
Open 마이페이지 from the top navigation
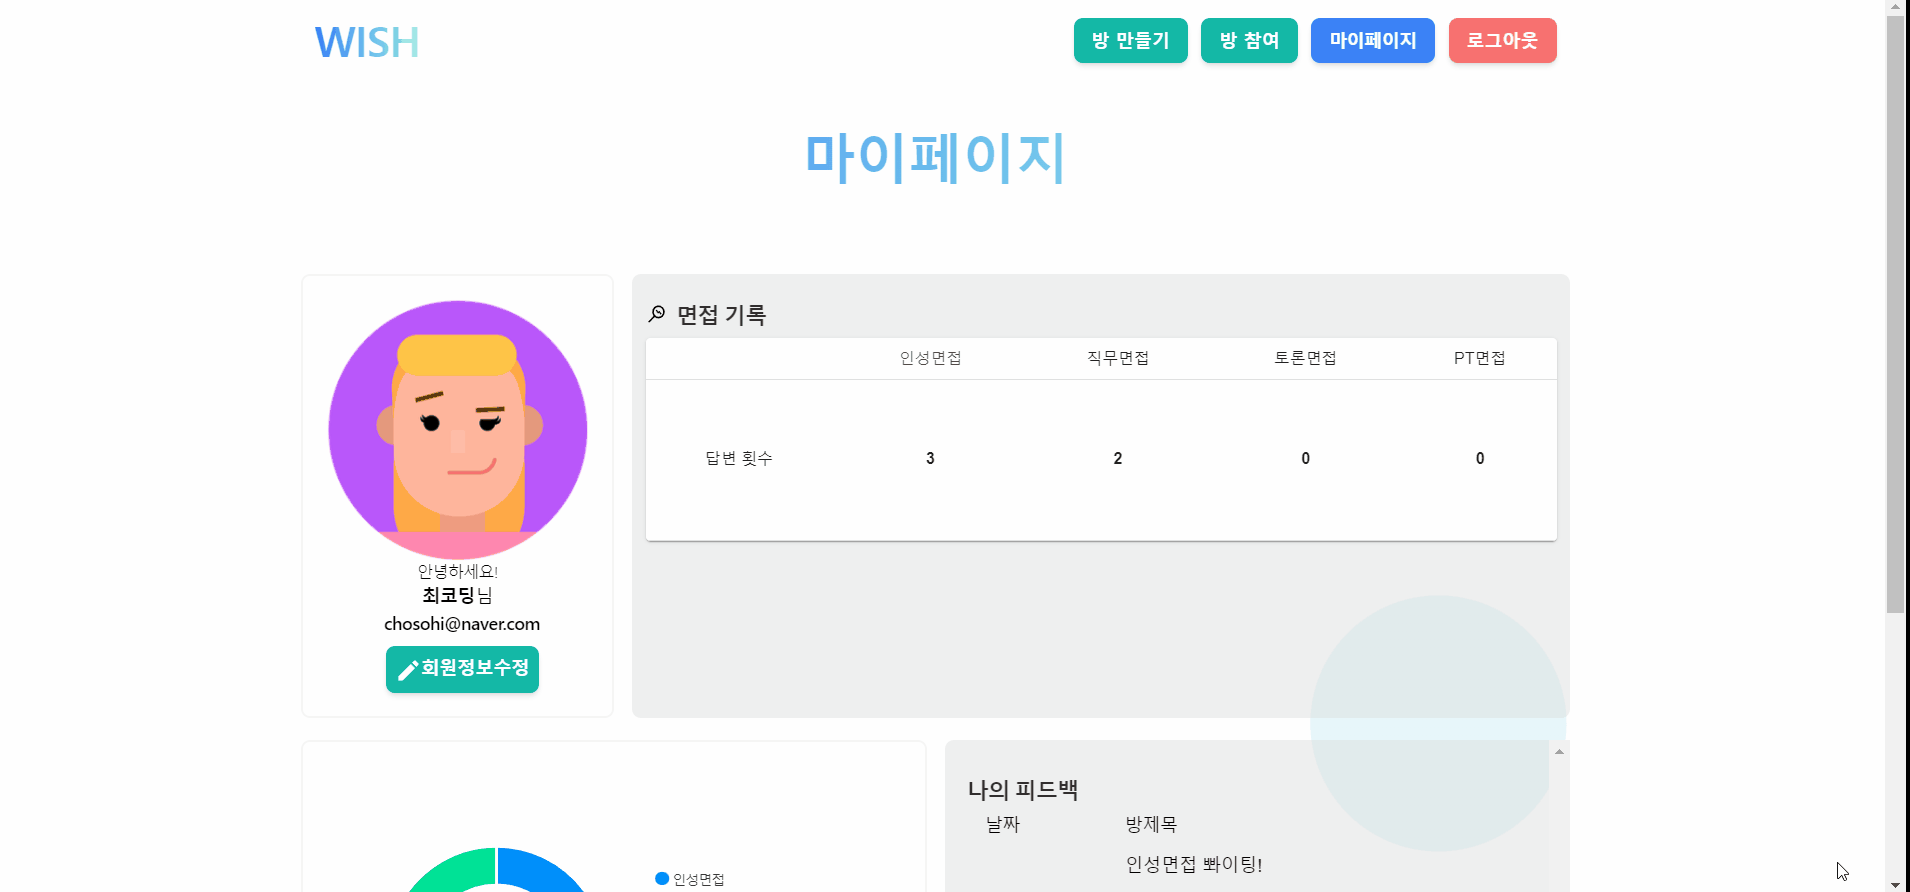pos(1372,40)
